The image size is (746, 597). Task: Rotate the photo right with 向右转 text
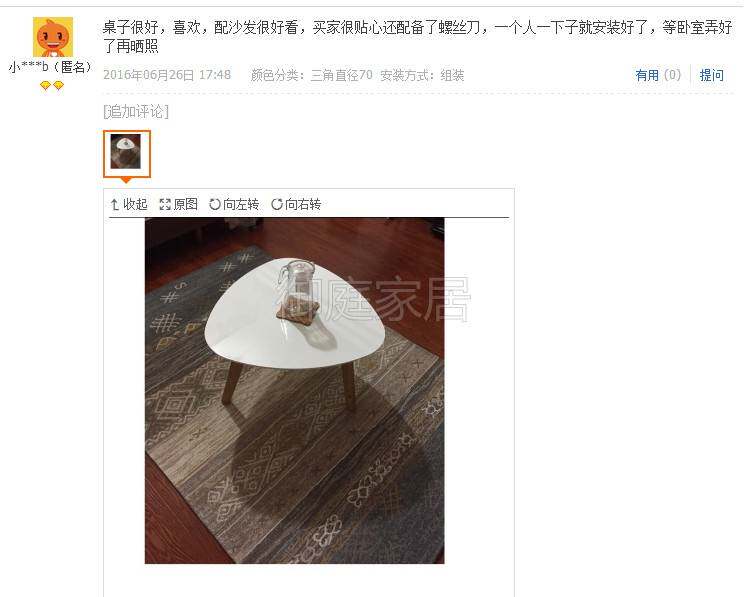pyautogui.click(x=303, y=205)
